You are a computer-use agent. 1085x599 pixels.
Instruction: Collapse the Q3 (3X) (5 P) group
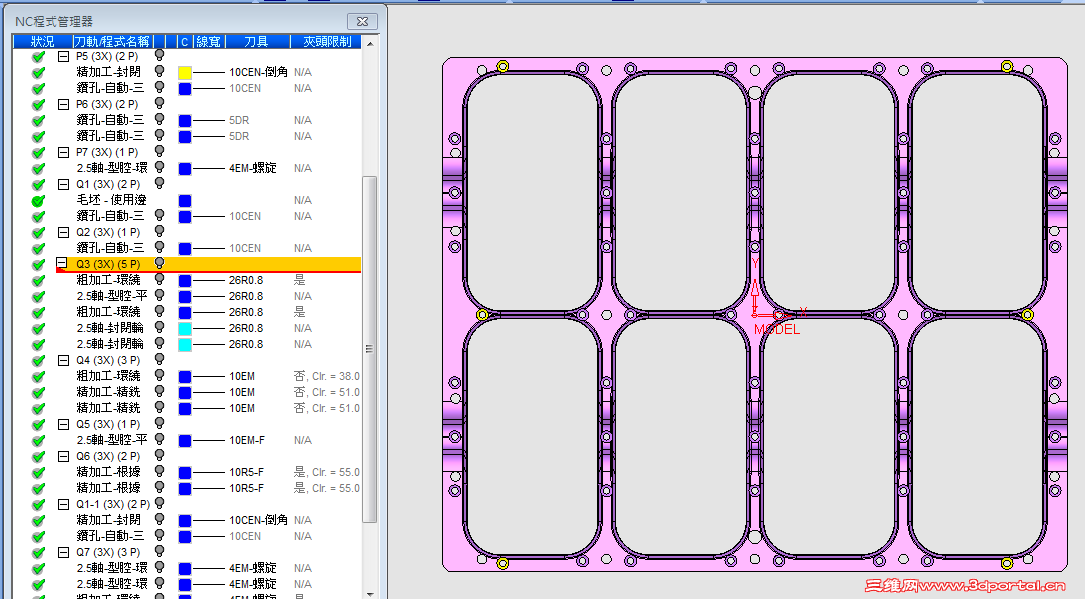pos(62,264)
